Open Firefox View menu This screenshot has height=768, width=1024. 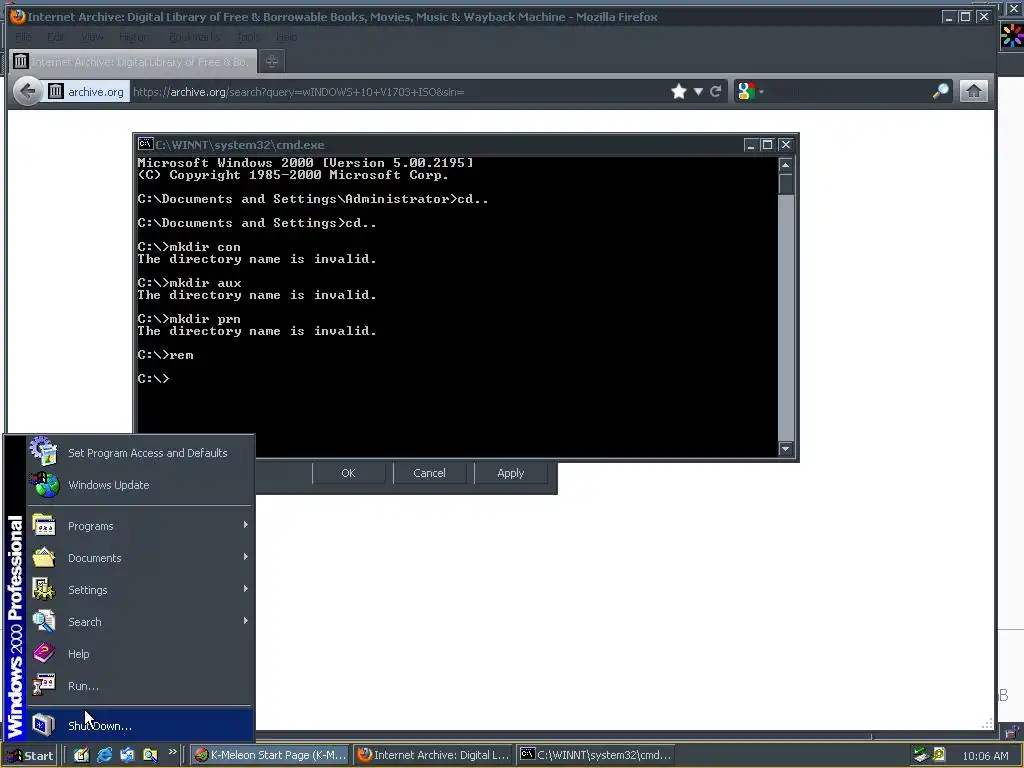pos(92,37)
